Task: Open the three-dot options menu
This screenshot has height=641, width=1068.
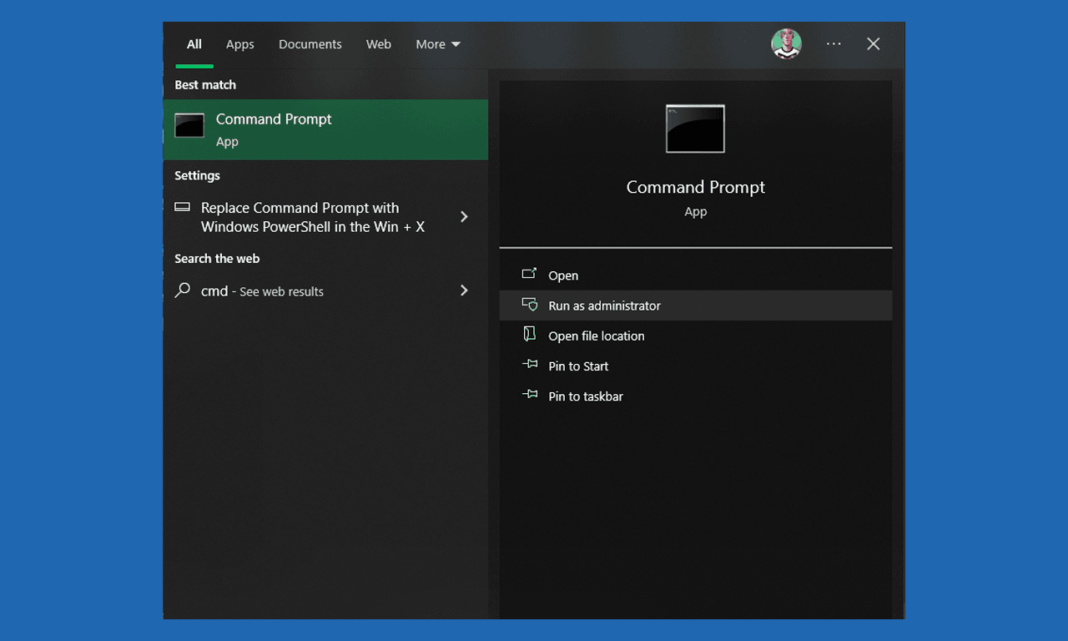Action: coord(833,44)
